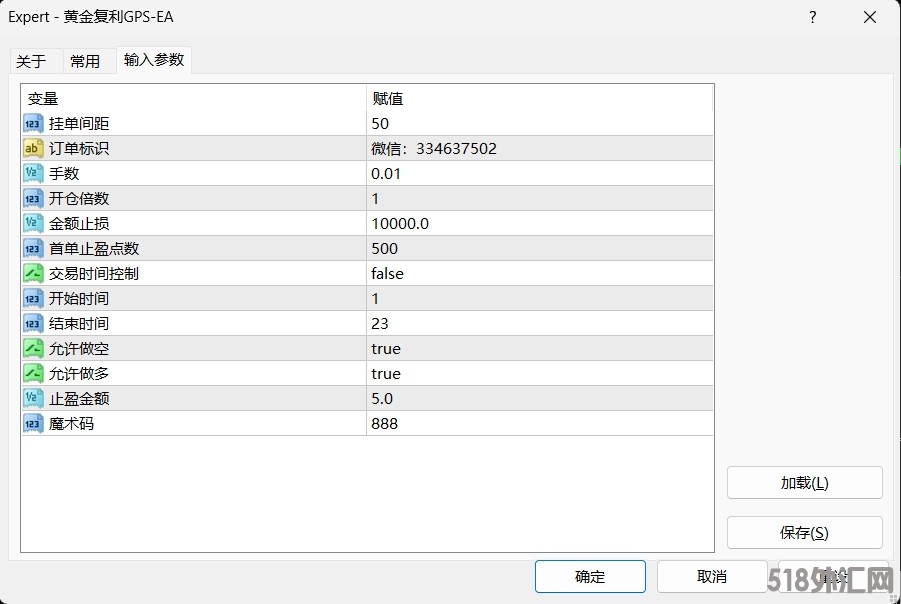Click the boolean icon beside 交易时间控制
Screen dimensions: 901x604
click(33, 274)
